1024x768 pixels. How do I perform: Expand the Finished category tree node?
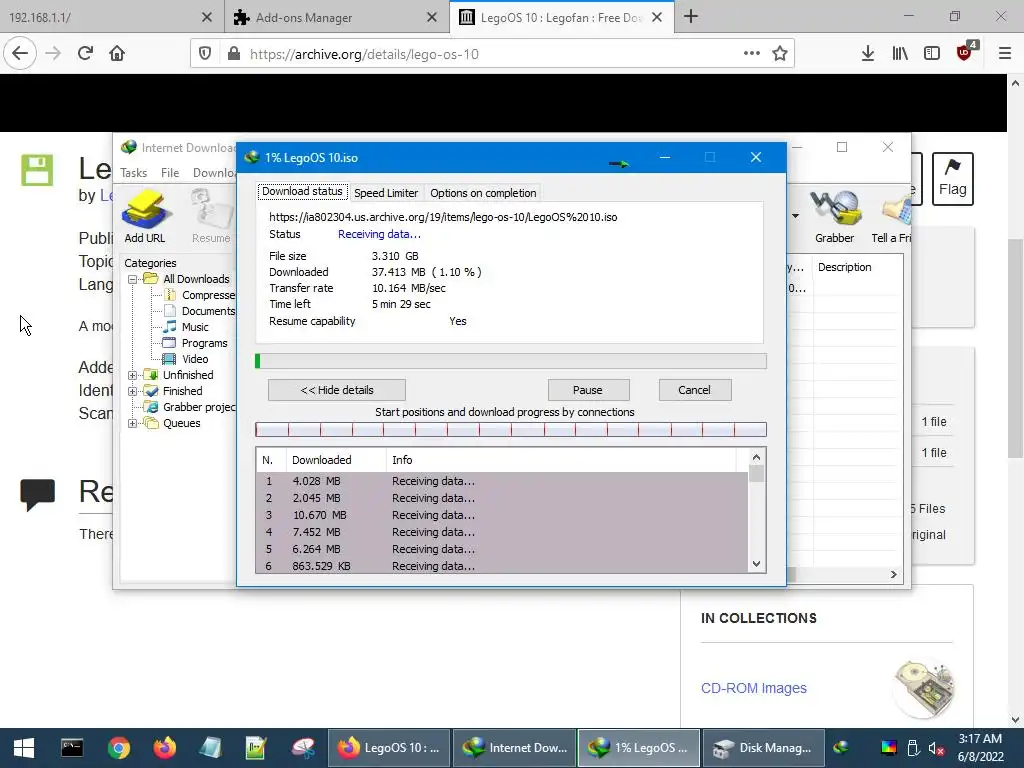tap(133, 392)
